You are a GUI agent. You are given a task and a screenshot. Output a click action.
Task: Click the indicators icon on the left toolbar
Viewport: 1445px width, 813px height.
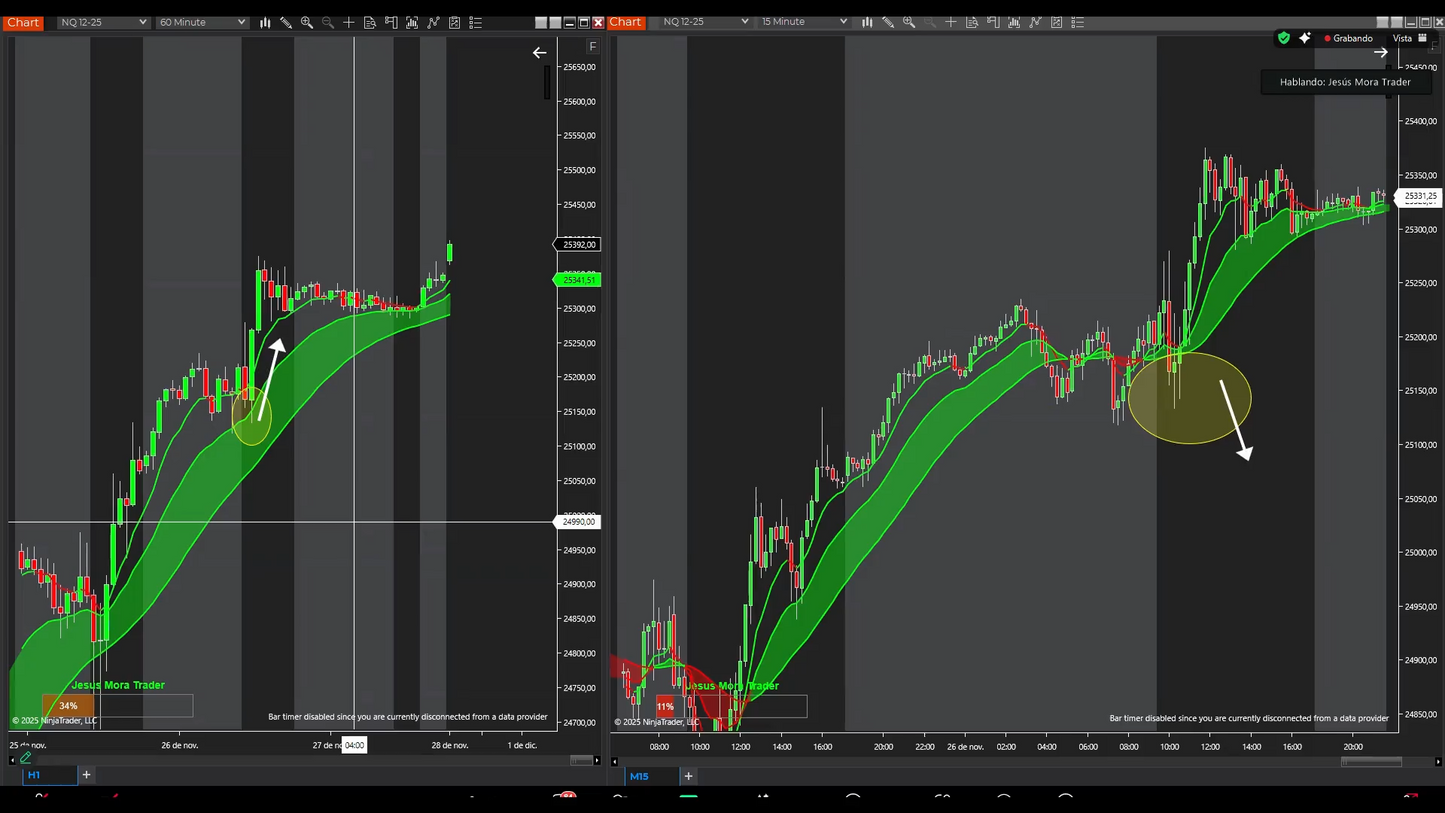(x=411, y=22)
